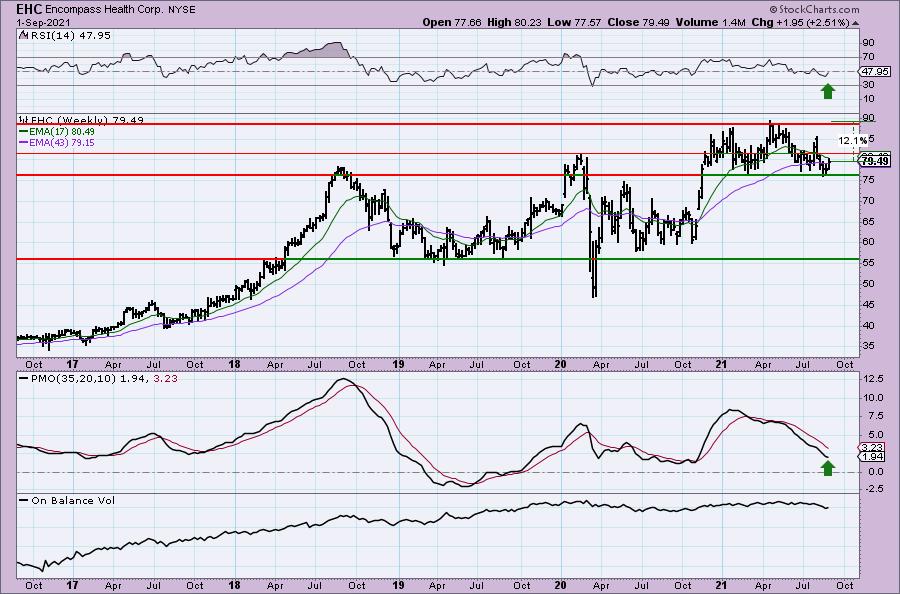Image resolution: width=900 pixels, height=594 pixels.
Task: Click the EHC (Weekly) 79.49 chart label
Action: point(86,120)
